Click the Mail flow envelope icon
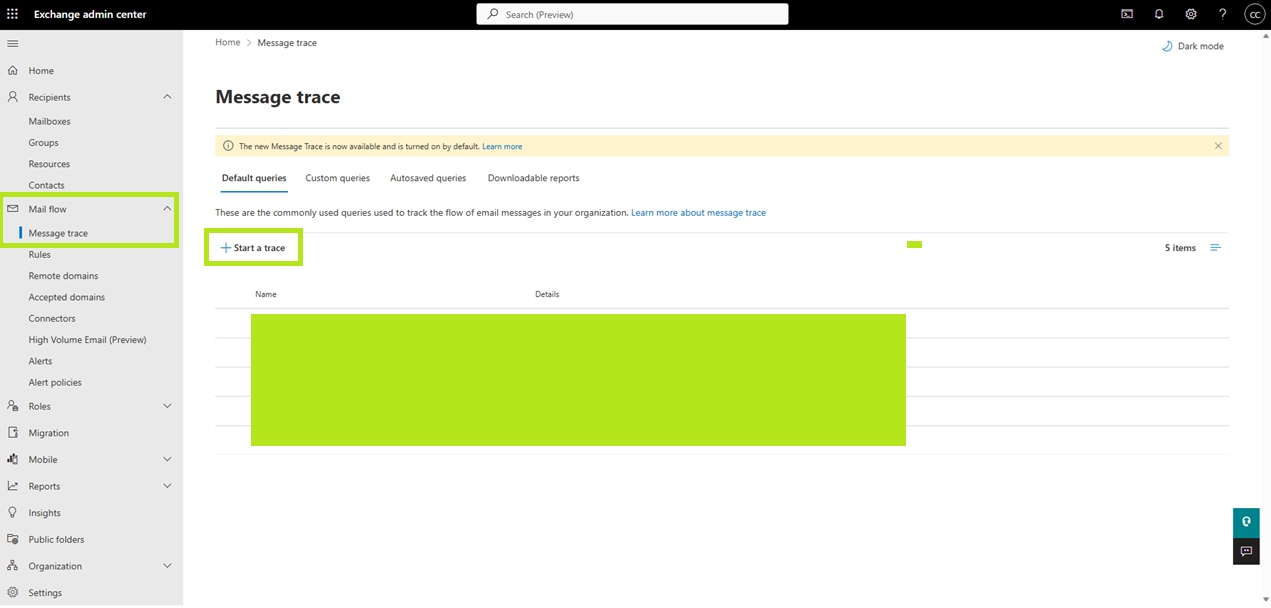The width and height of the screenshot is (1271, 608). (13, 209)
